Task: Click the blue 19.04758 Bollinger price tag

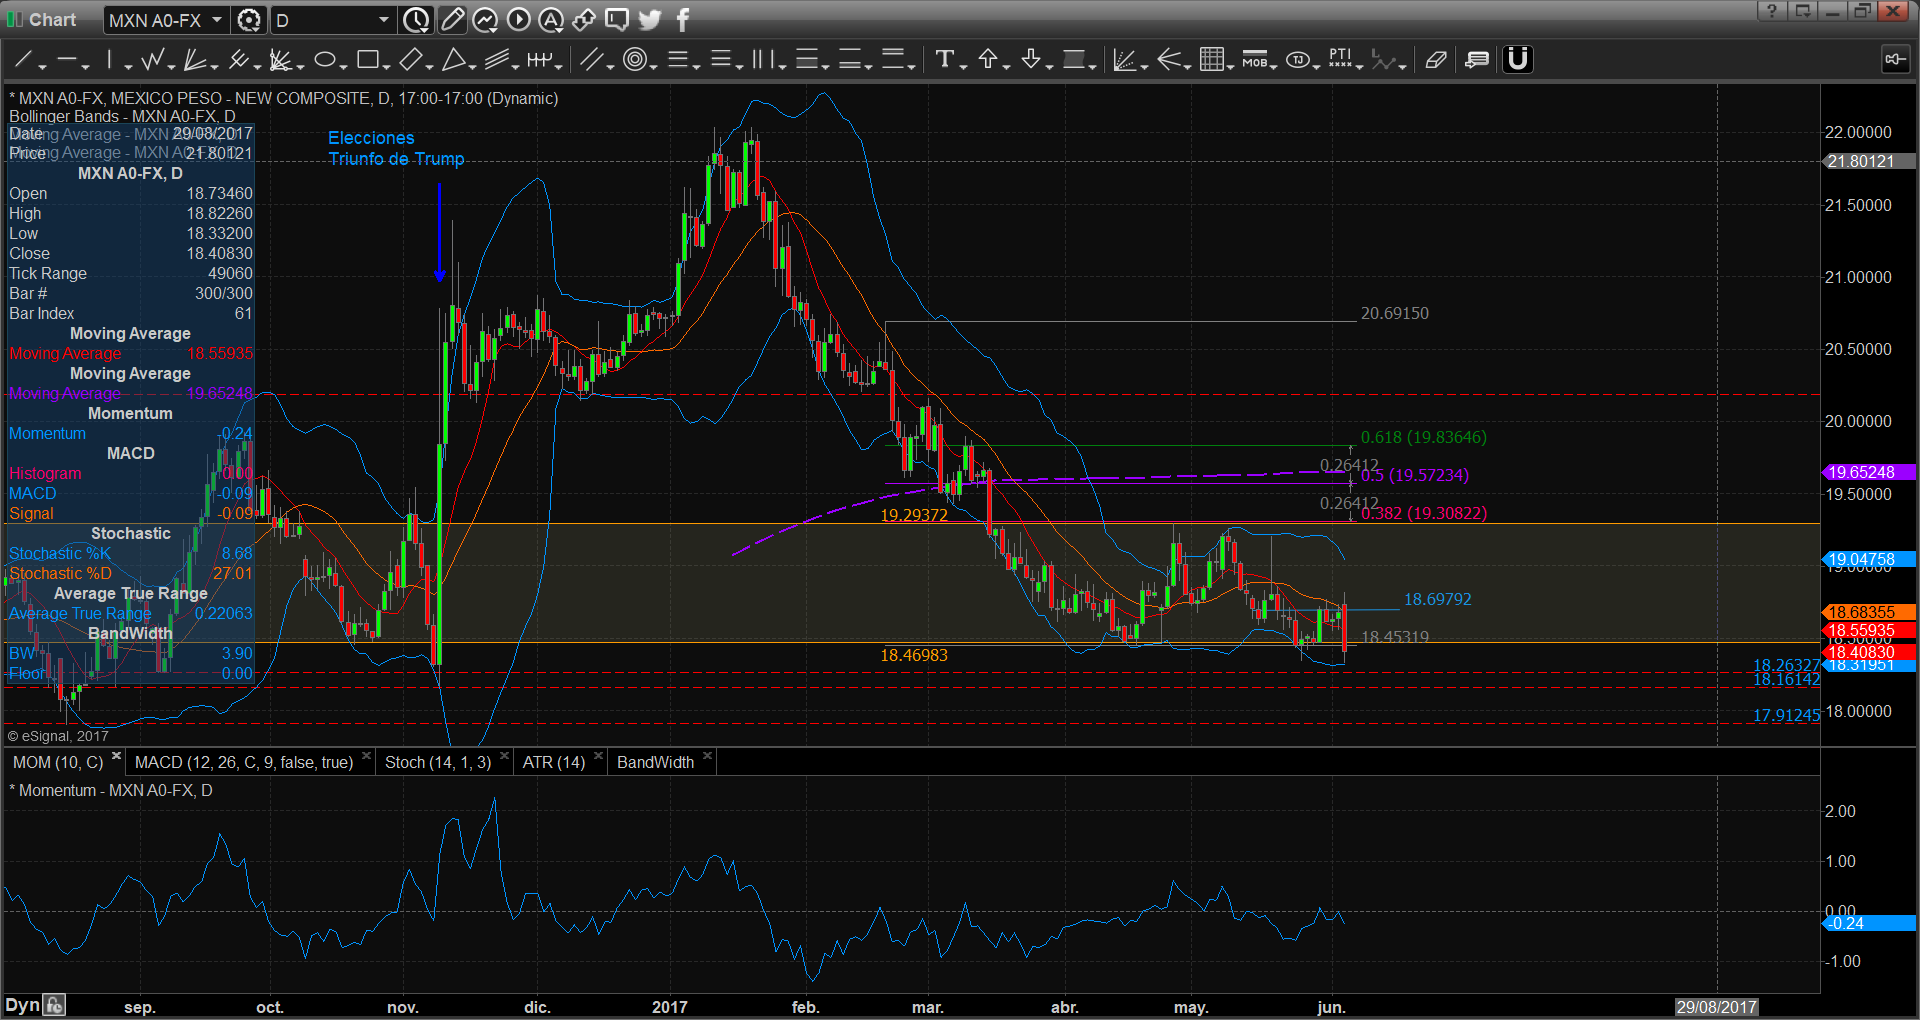Action: [x=1869, y=559]
